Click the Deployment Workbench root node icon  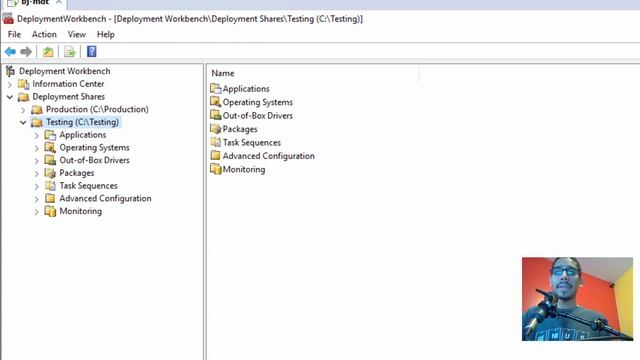pyautogui.click(x=10, y=71)
